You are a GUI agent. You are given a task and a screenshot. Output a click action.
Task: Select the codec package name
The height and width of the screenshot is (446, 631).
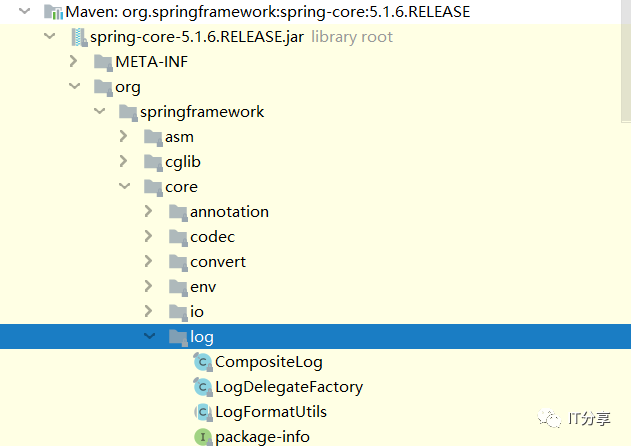pyautogui.click(x=212, y=237)
